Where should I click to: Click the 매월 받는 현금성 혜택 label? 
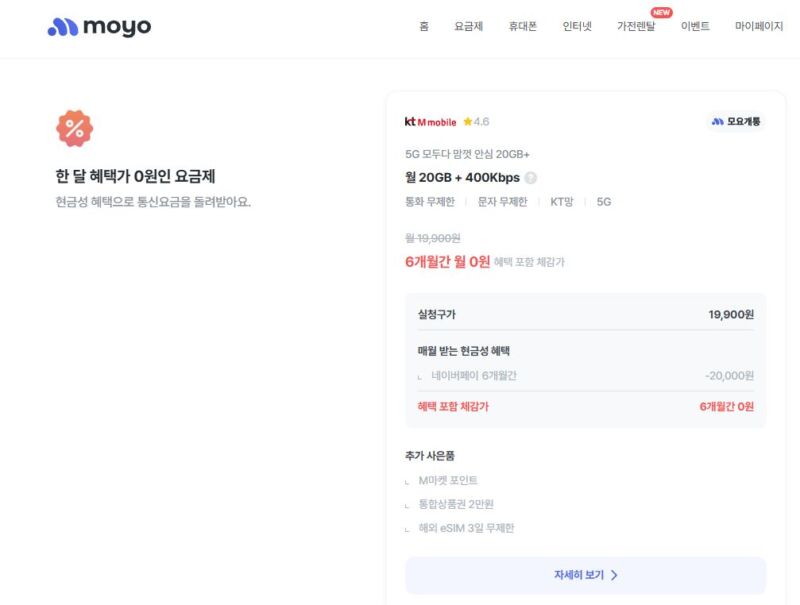pos(463,351)
